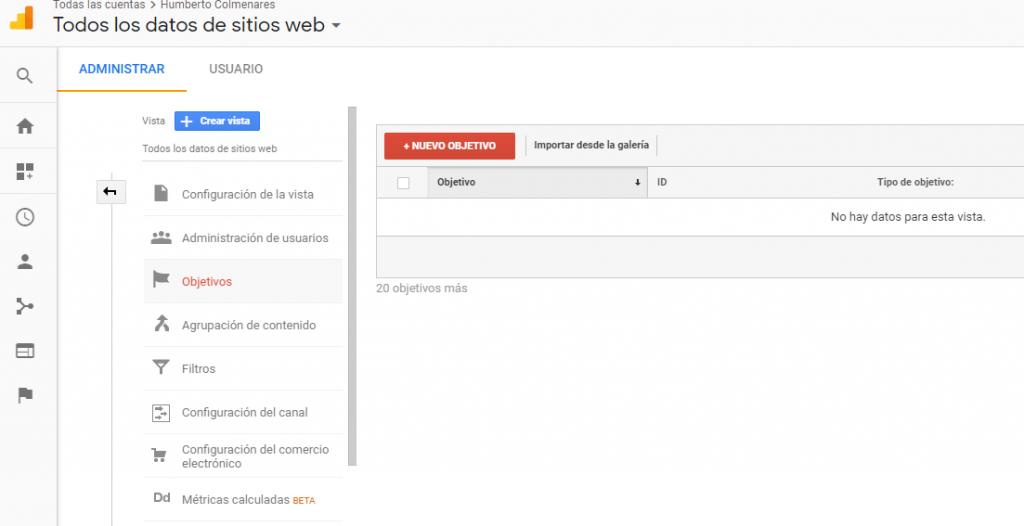Viewport: 1024px width, 526px height.
Task: Click the Crear vista button
Action: click(217, 121)
